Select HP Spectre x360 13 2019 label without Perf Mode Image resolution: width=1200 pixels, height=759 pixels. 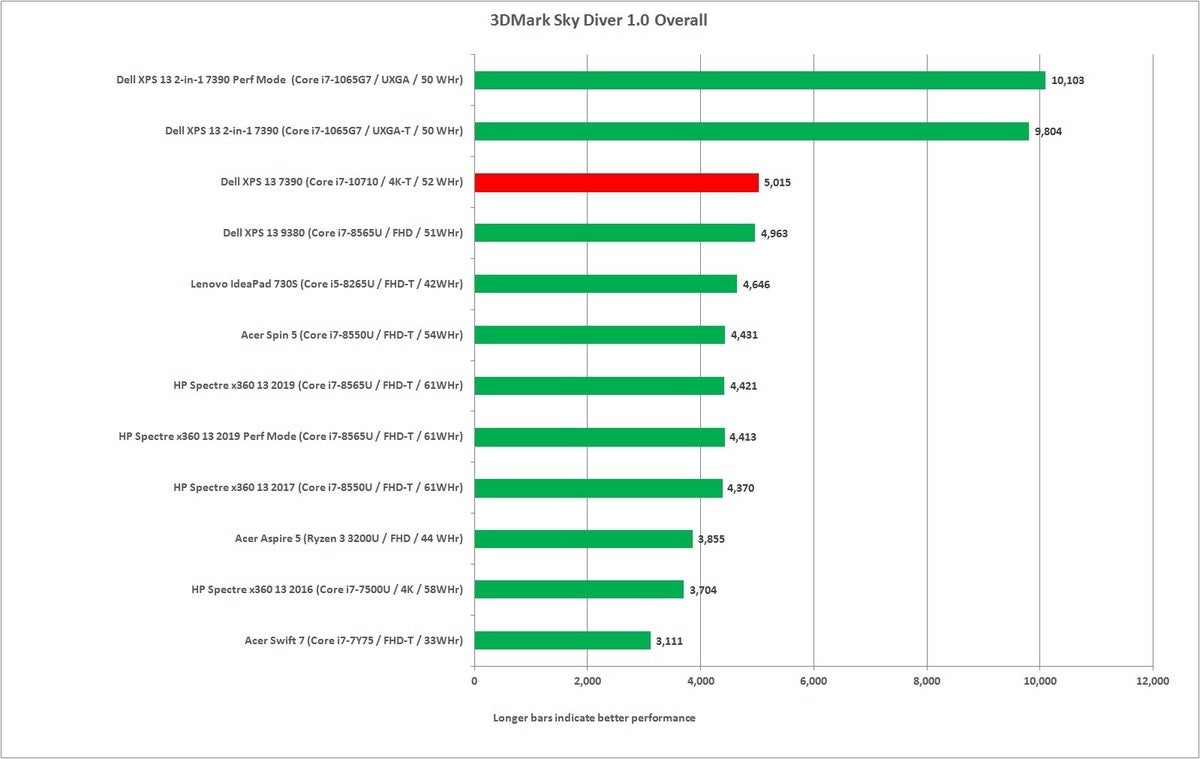318,385
